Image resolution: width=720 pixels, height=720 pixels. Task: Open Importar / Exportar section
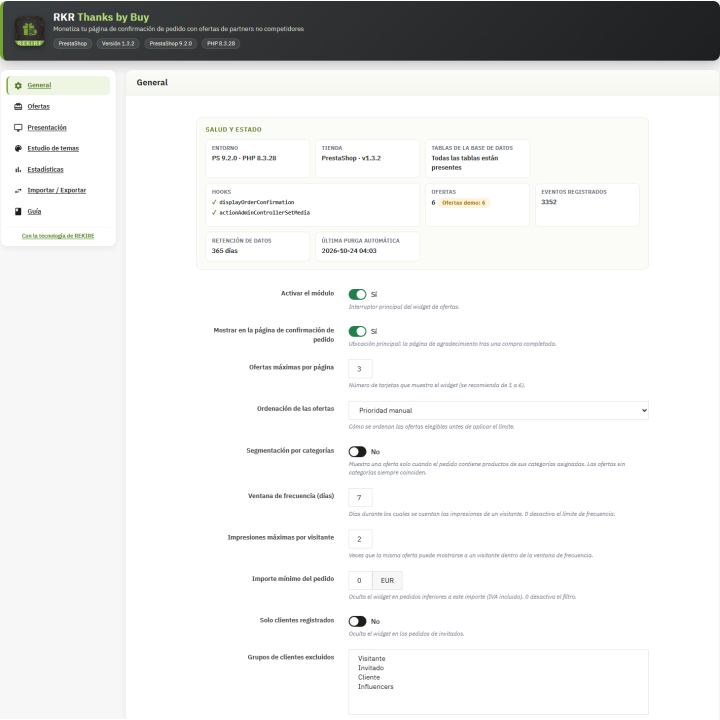(56, 190)
